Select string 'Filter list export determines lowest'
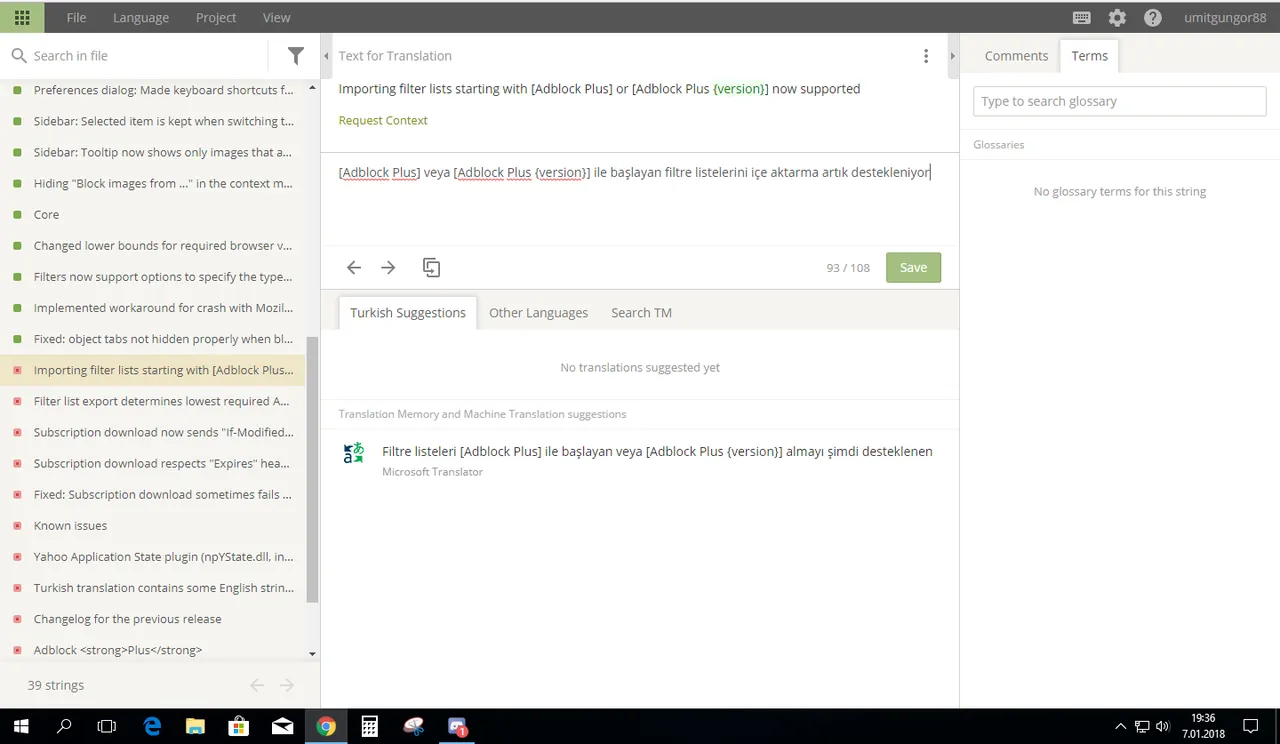 159,401
